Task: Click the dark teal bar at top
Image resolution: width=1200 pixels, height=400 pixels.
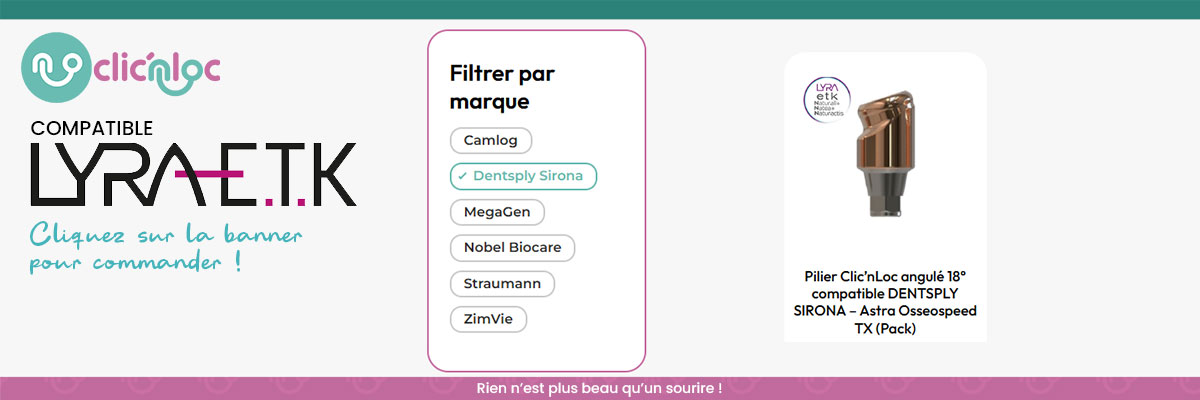Action: pyautogui.click(x=600, y=9)
